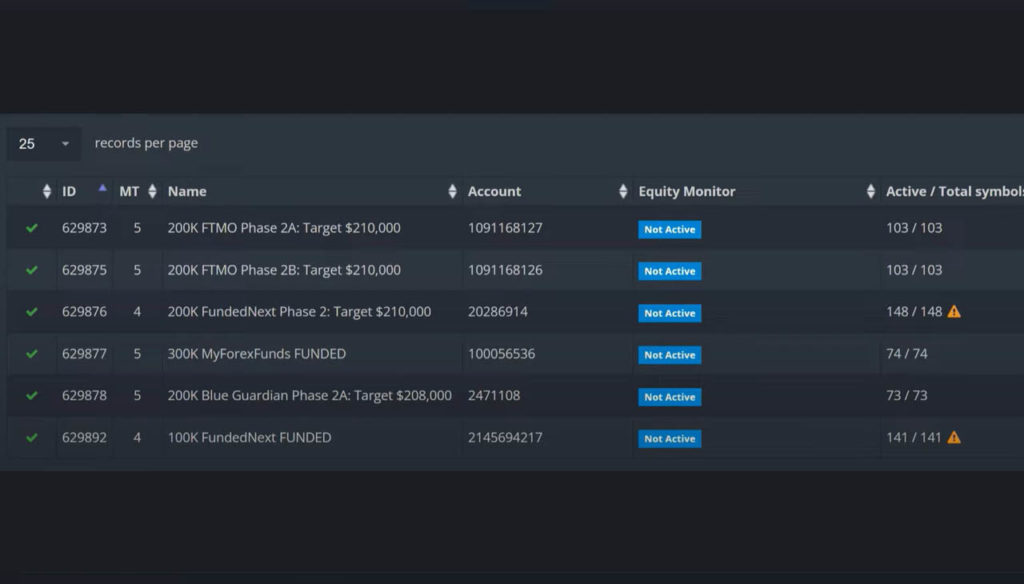
Task: Select '200K FTMO Phase 2B: Target $210,000'
Action: (284, 270)
